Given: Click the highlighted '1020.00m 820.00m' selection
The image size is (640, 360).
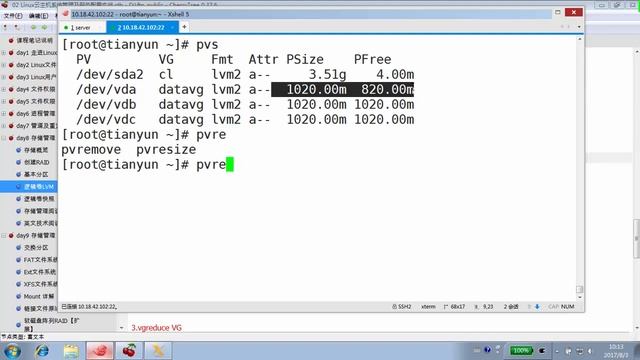Looking at the screenshot, I should point(342,89).
